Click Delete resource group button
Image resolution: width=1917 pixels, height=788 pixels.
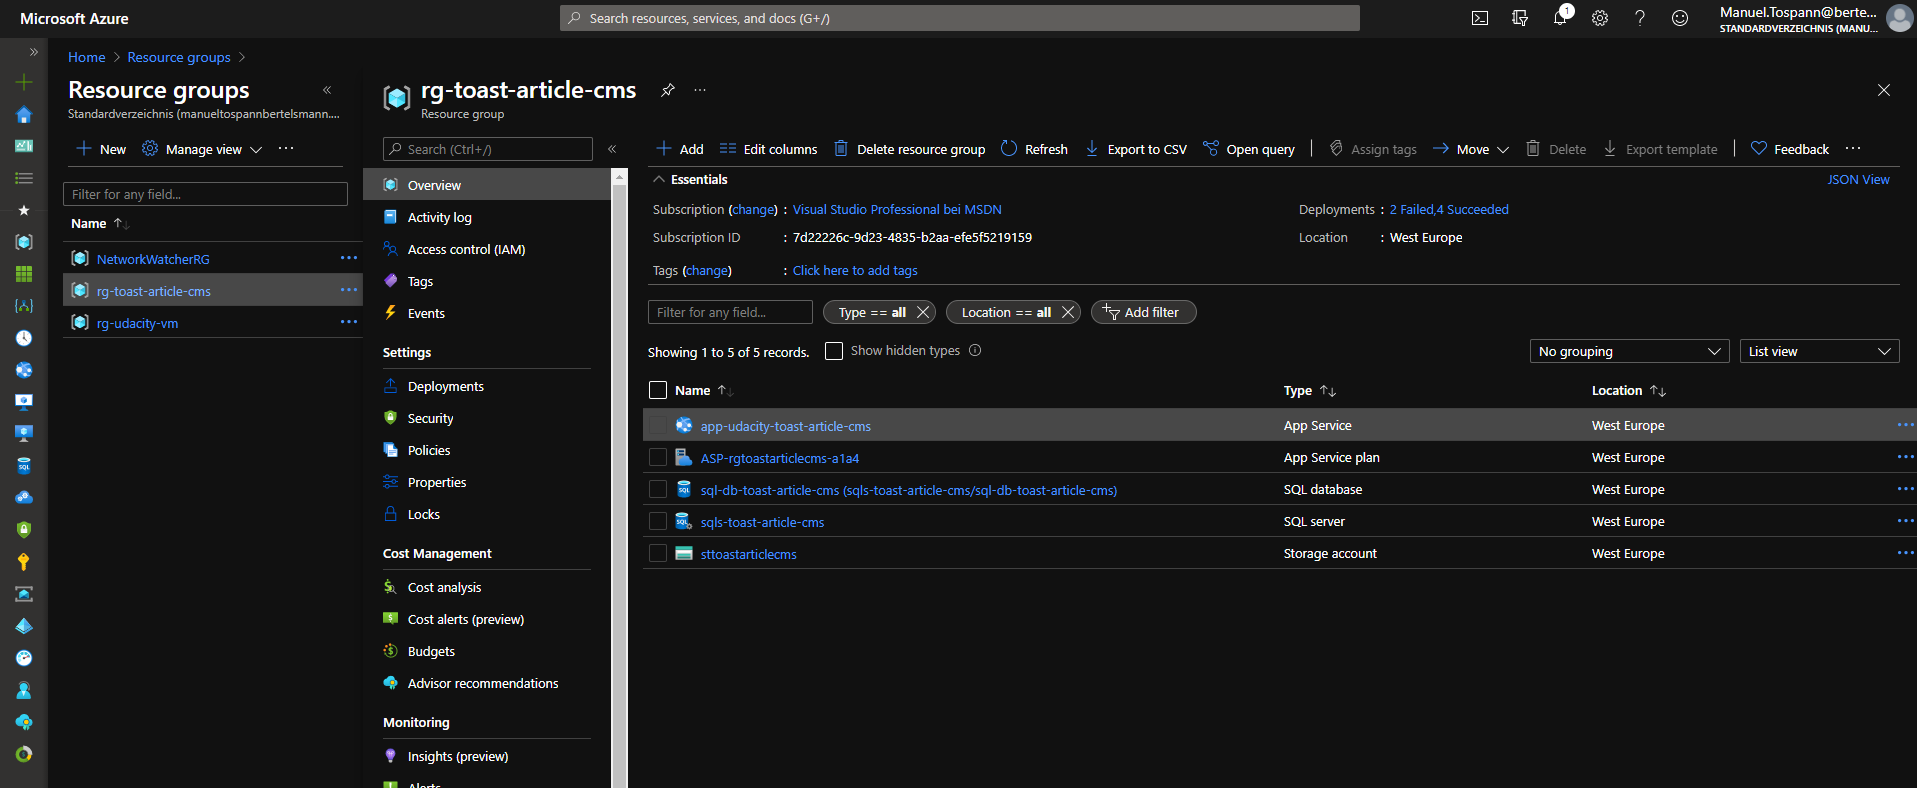910,149
